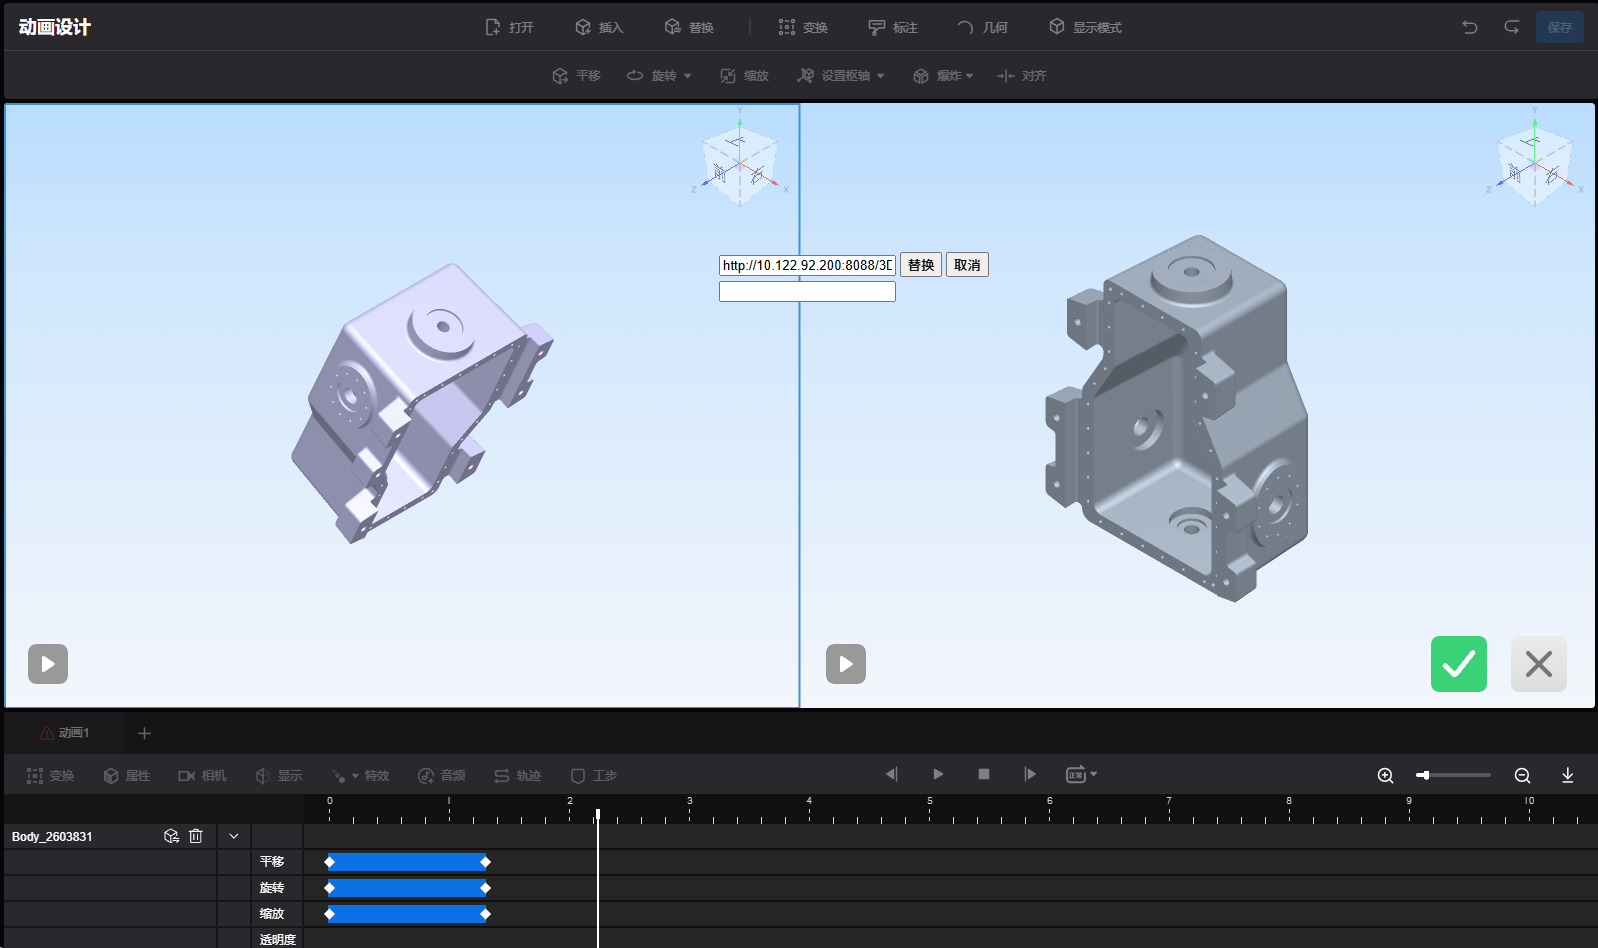1598x948 pixels.
Task: Click the undo arrow icon
Action: pos(1469,27)
